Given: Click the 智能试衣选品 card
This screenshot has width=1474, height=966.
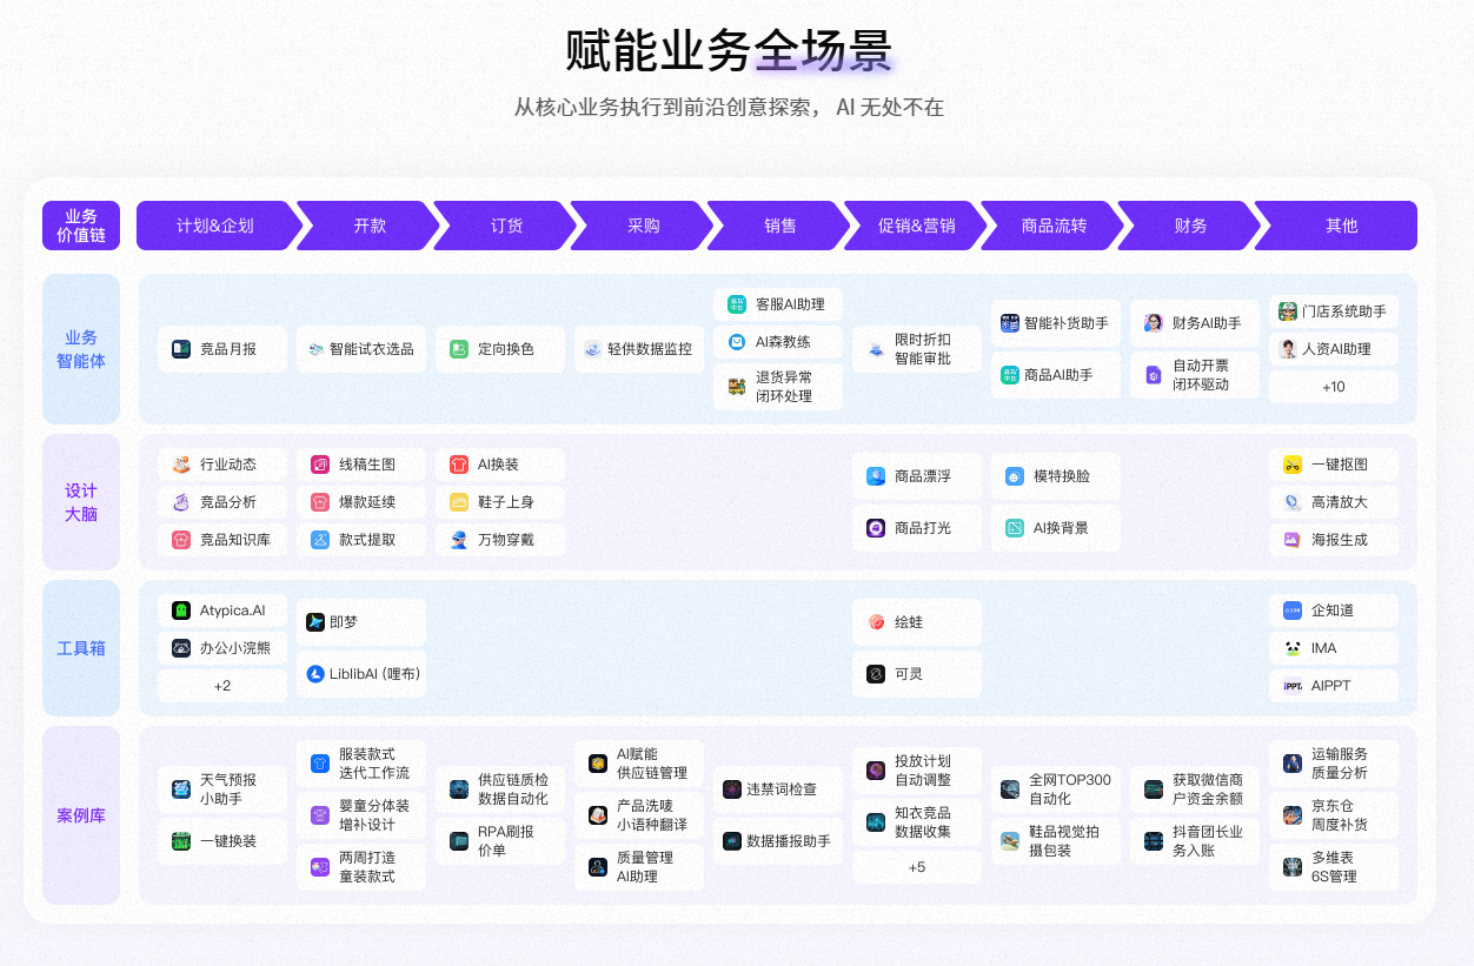Looking at the screenshot, I should (x=361, y=349).
